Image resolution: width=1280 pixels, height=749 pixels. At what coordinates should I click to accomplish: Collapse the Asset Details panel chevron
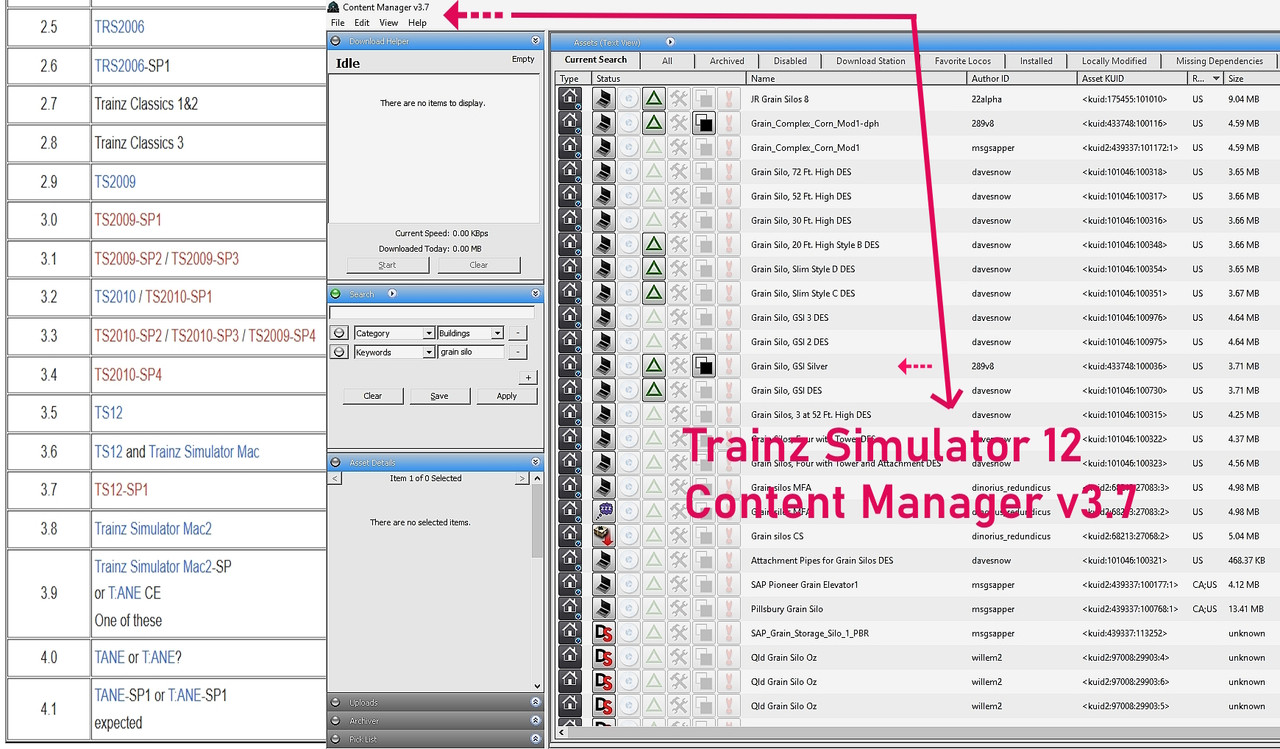(536, 462)
